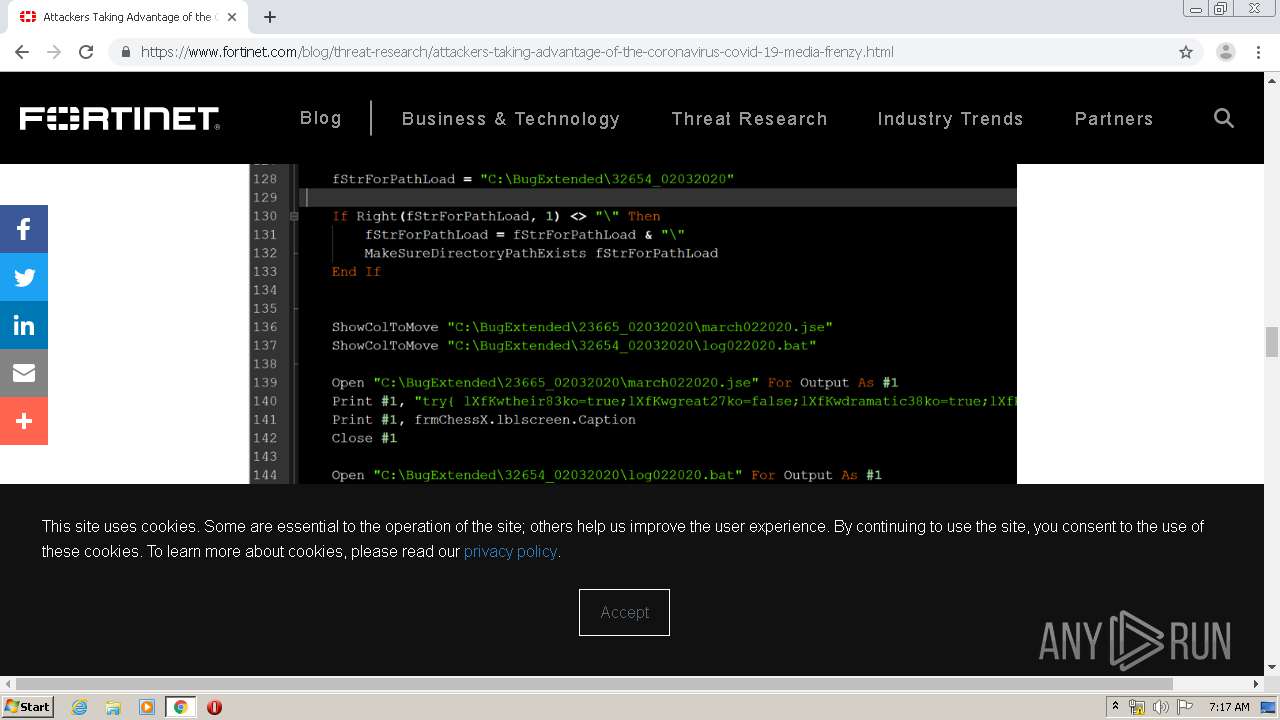Close the Attackers Taking Advantage tab

pos(233,17)
